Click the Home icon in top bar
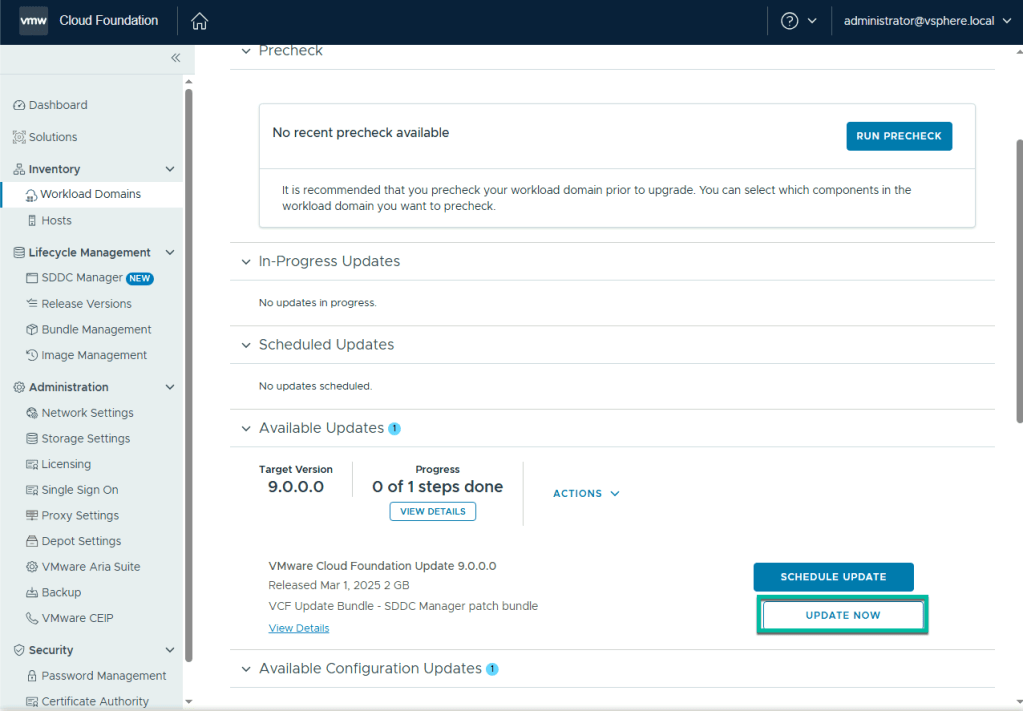Viewport: 1023px width, 711px height. pyautogui.click(x=200, y=21)
